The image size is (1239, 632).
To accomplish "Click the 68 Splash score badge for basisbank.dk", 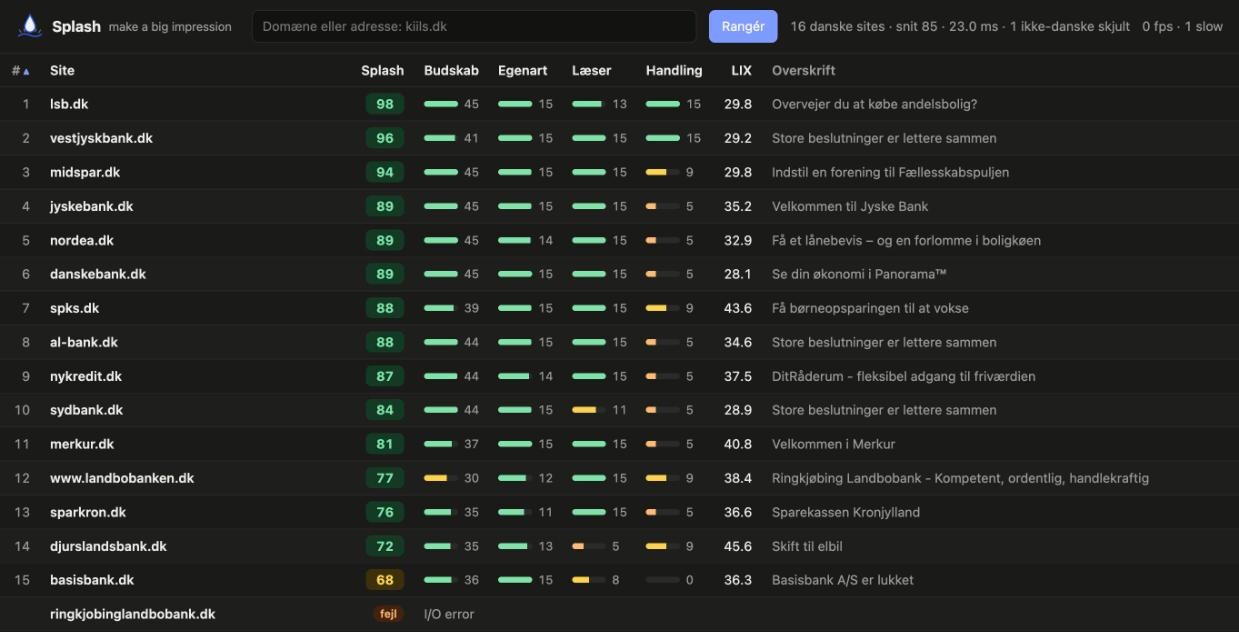I will tap(385, 580).
